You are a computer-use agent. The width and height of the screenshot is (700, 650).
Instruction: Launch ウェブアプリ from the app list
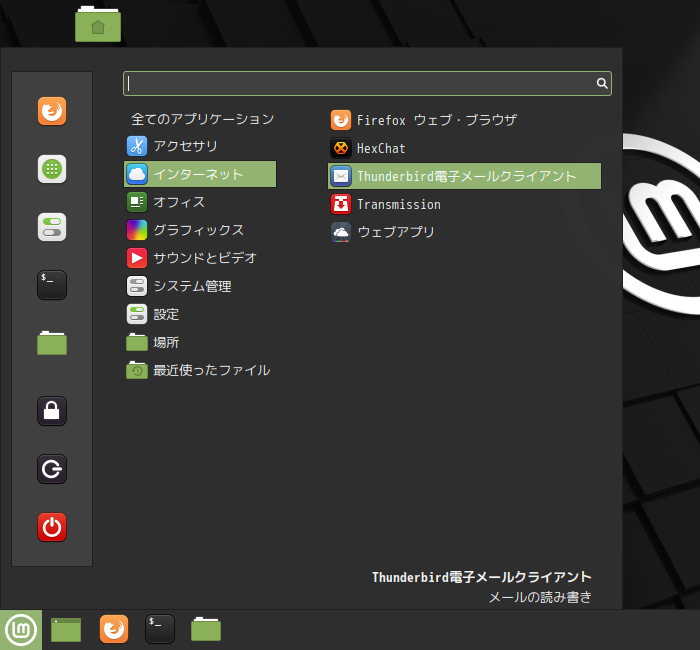[x=464, y=232]
